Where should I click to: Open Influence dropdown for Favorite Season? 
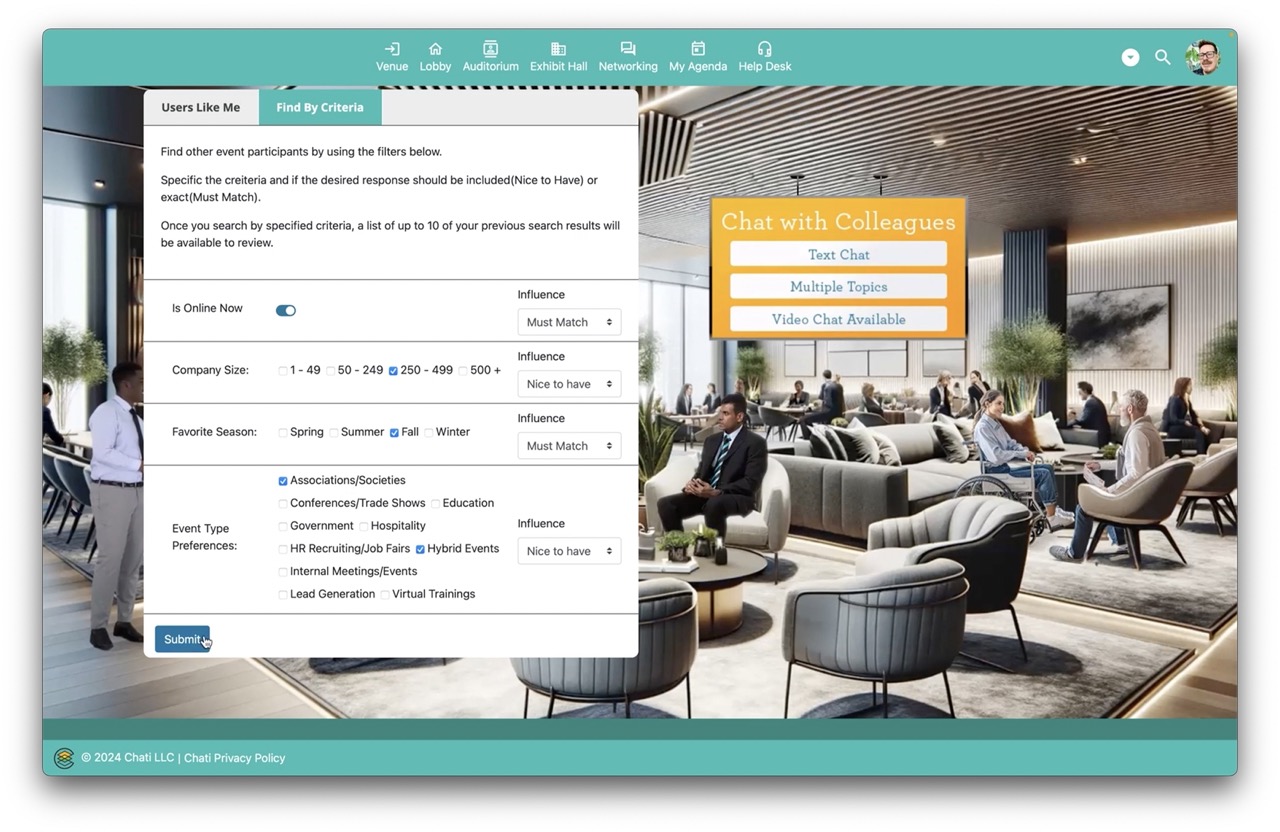coord(569,446)
